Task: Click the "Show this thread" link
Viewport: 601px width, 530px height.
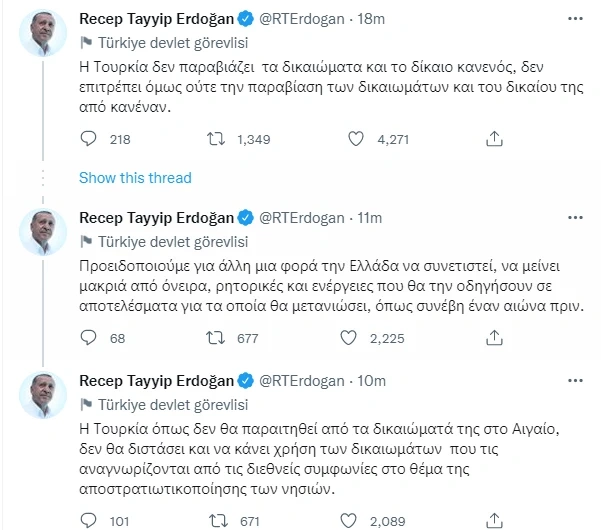Action: (134, 178)
